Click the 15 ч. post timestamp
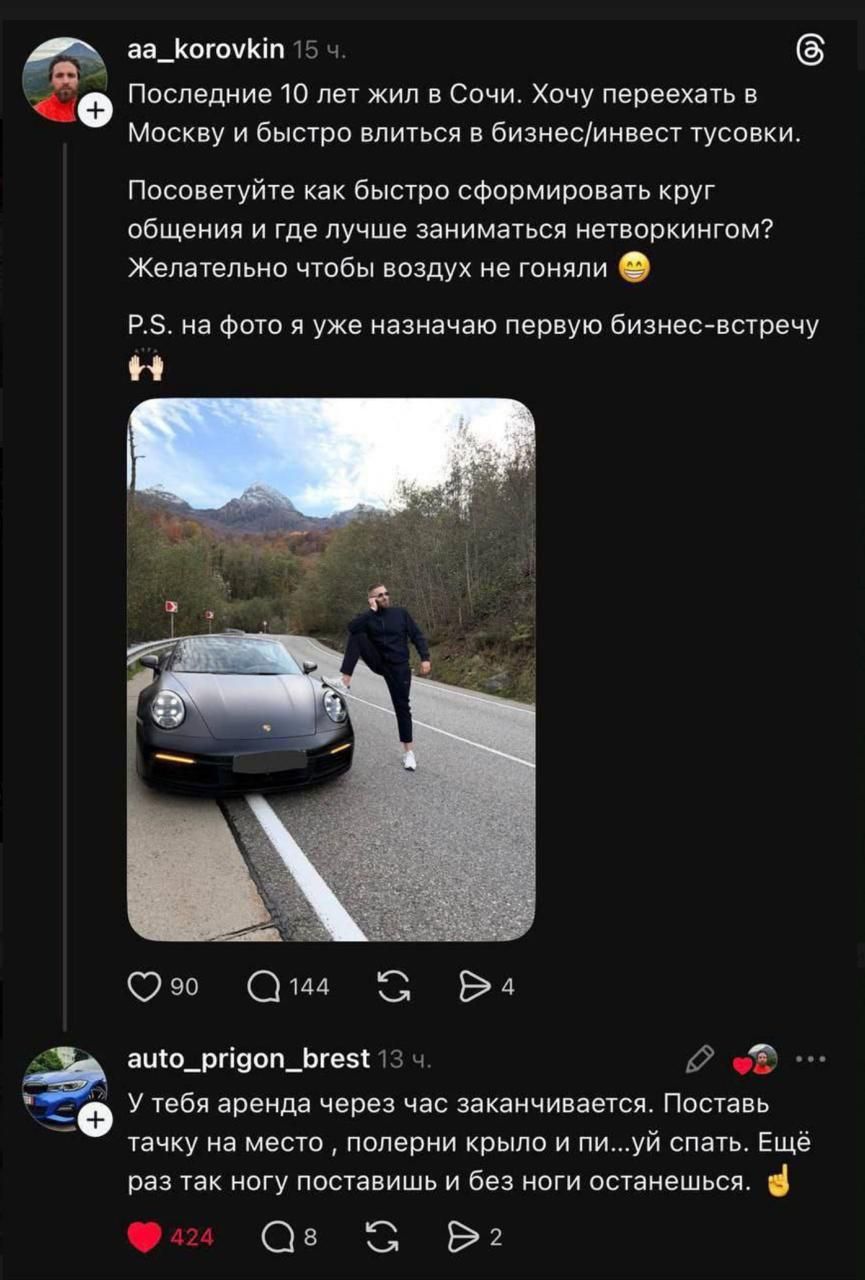Image resolution: width=865 pixels, height=1280 pixels. [322, 50]
